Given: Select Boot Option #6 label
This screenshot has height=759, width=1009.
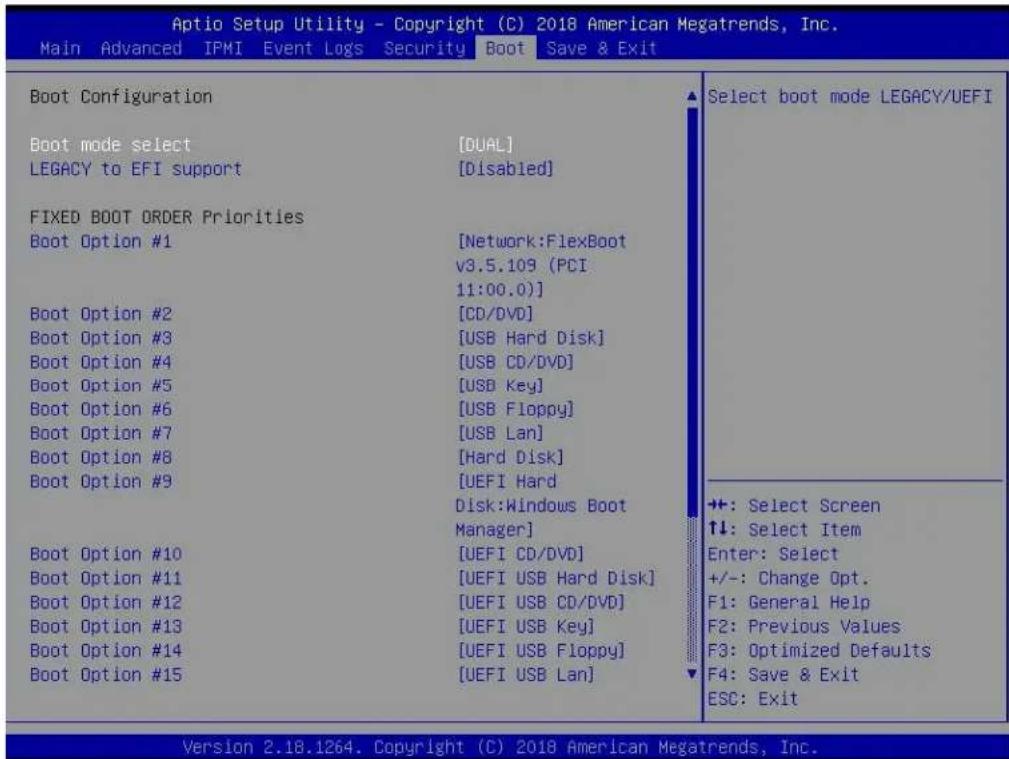Looking at the screenshot, I should point(100,409).
